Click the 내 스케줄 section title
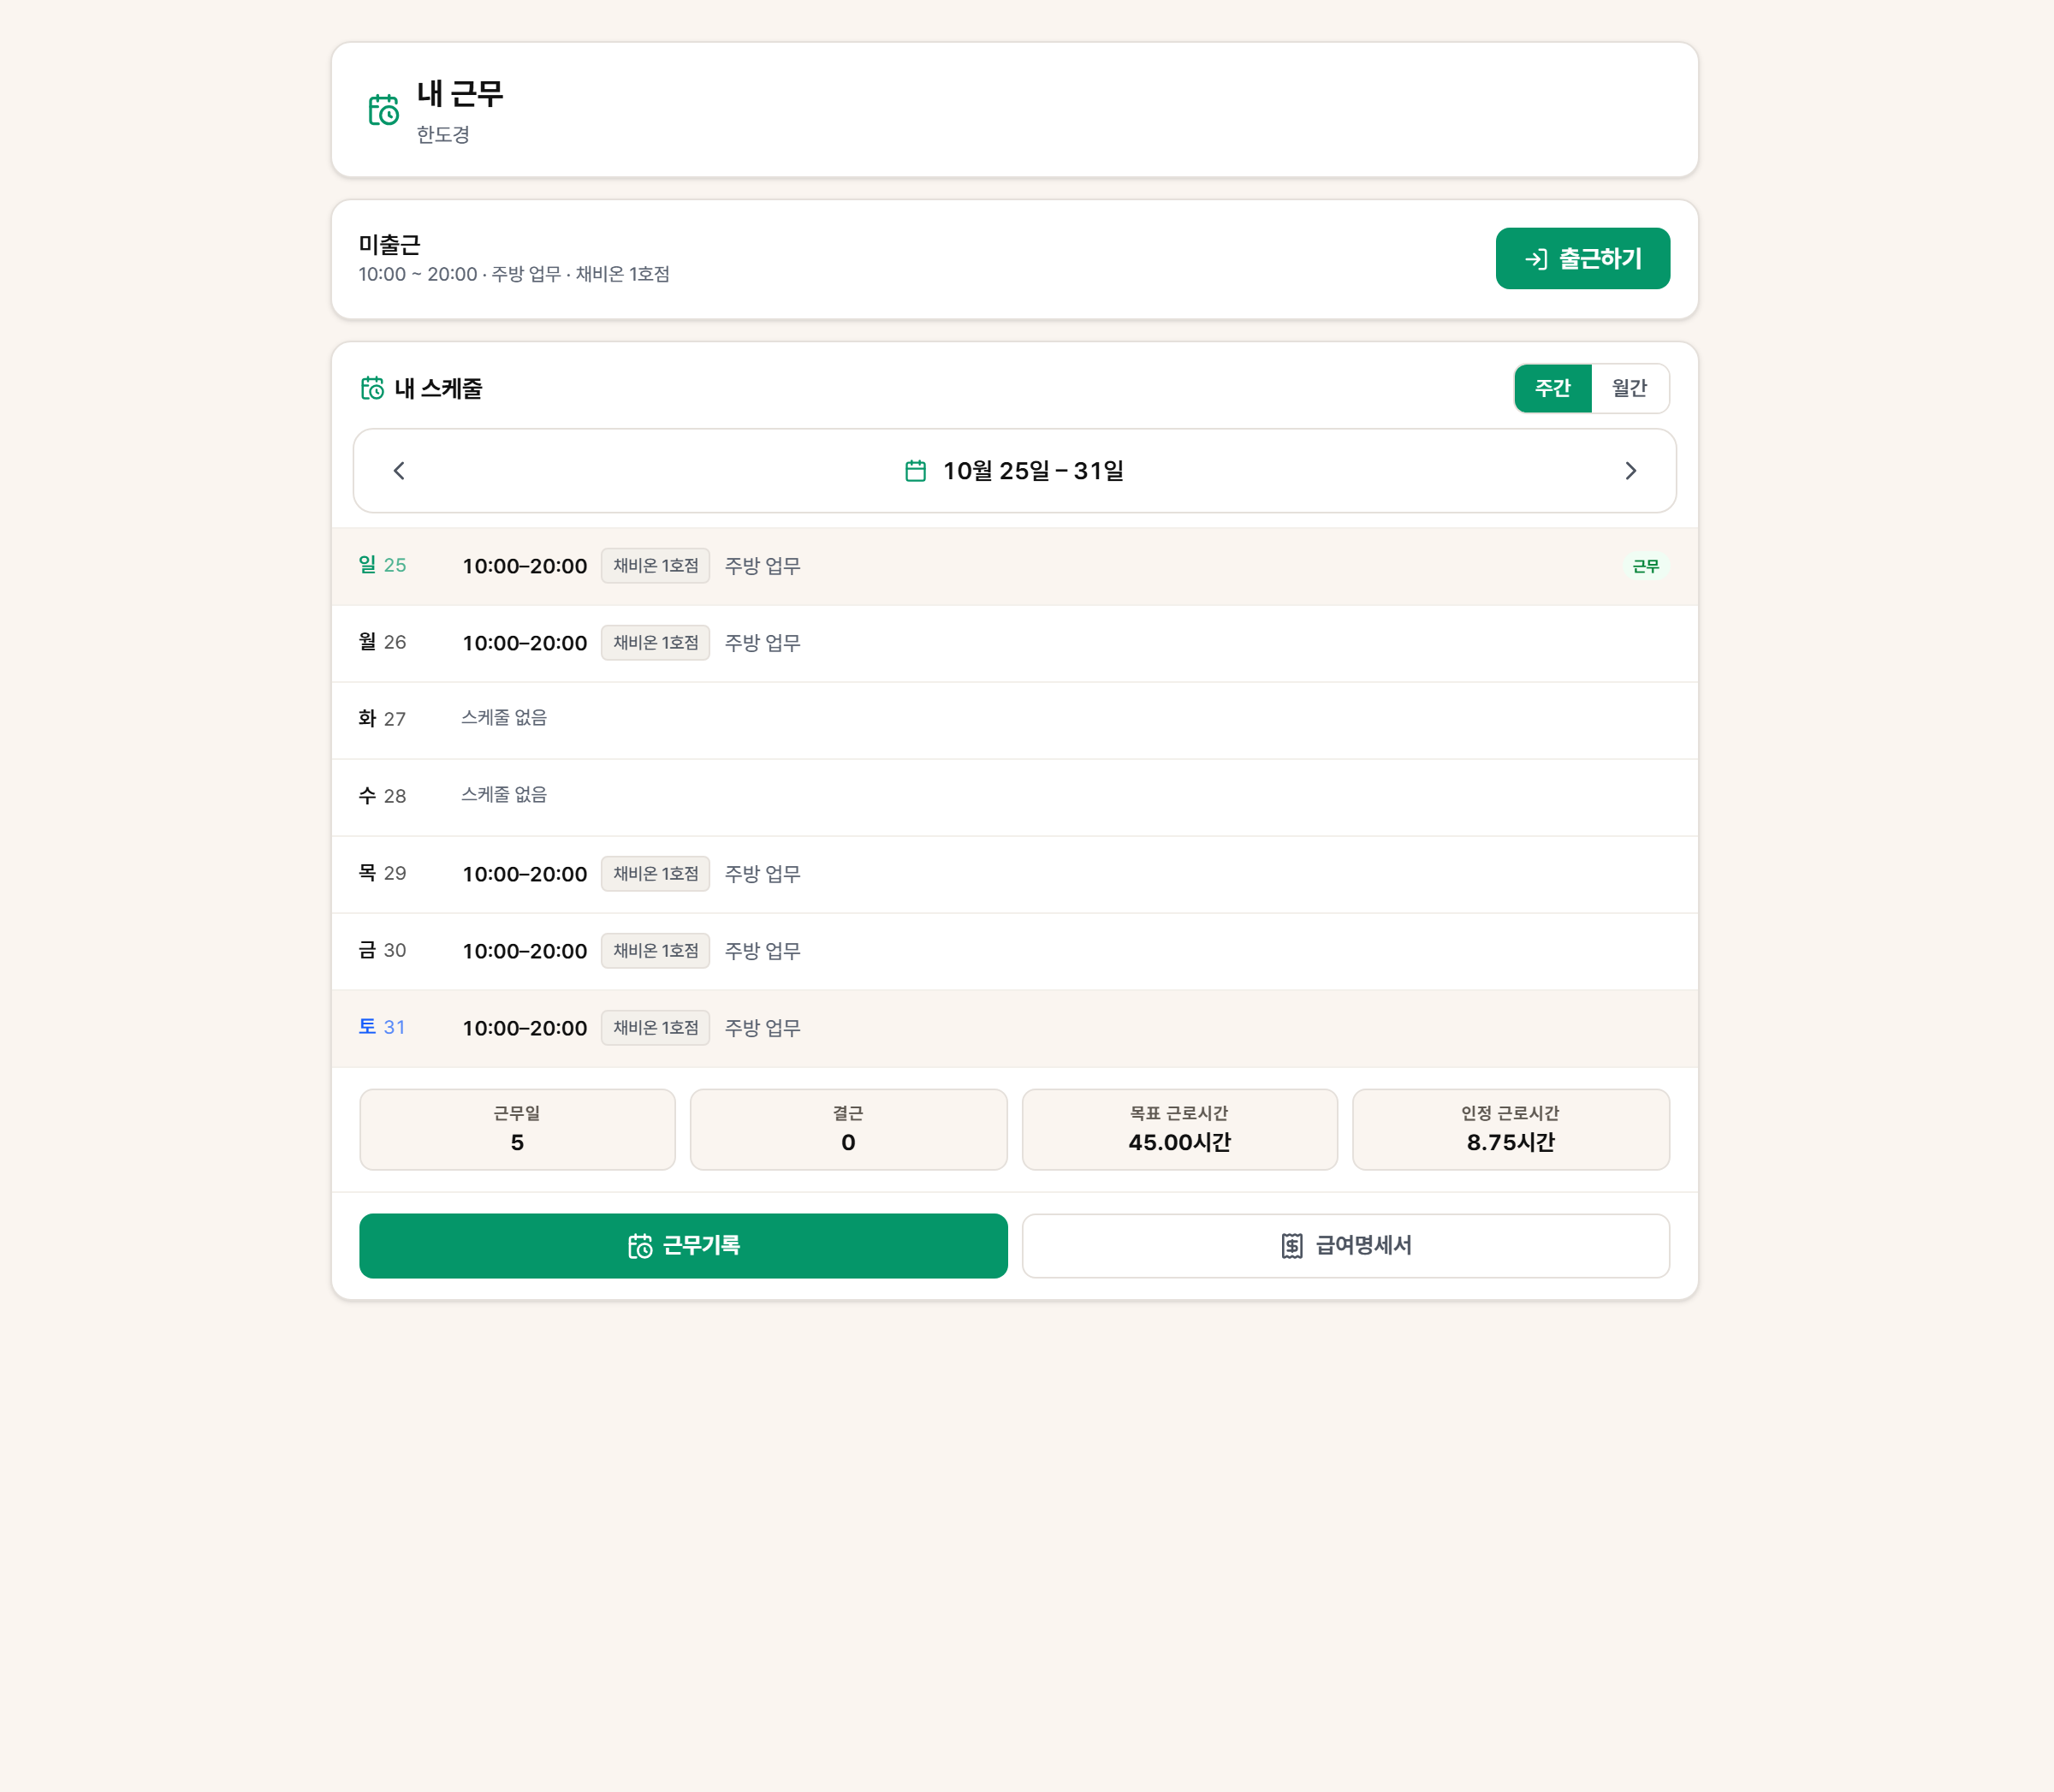2054x1792 pixels. tap(438, 388)
